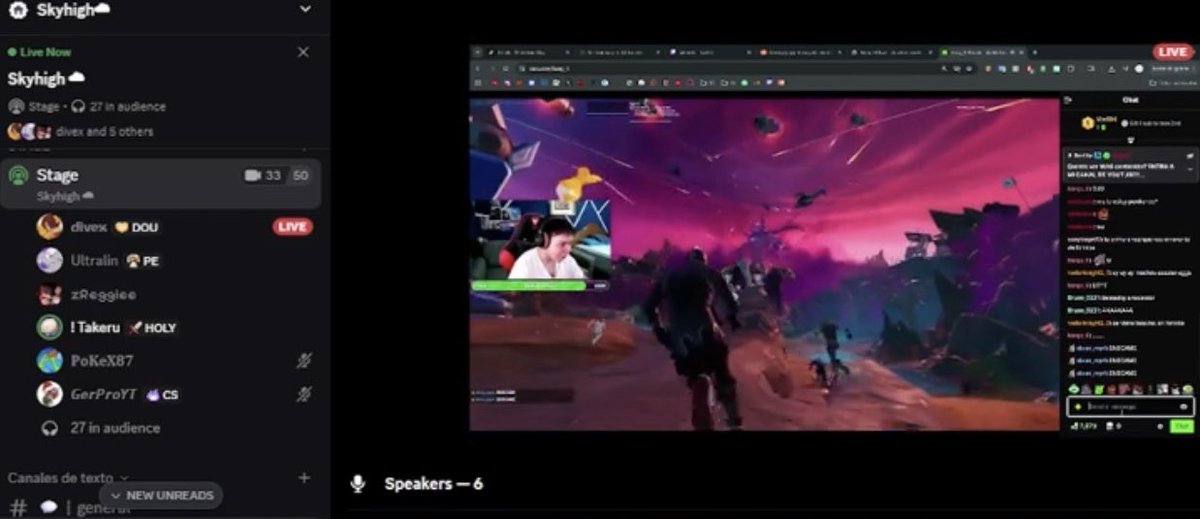The width and height of the screenshot is (1200, 519).
Task: Jump to NEW UNREADS
Action: click(161, 495)
